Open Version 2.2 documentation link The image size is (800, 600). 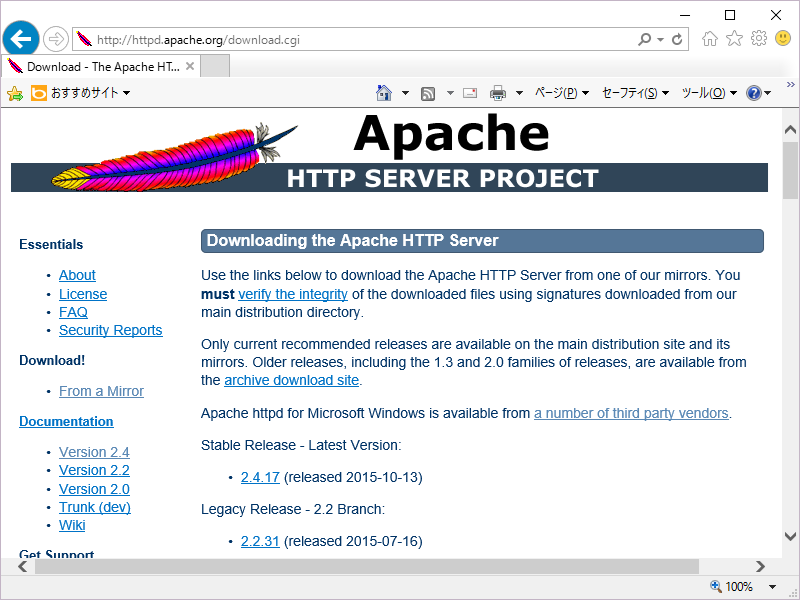pos(94,470)
